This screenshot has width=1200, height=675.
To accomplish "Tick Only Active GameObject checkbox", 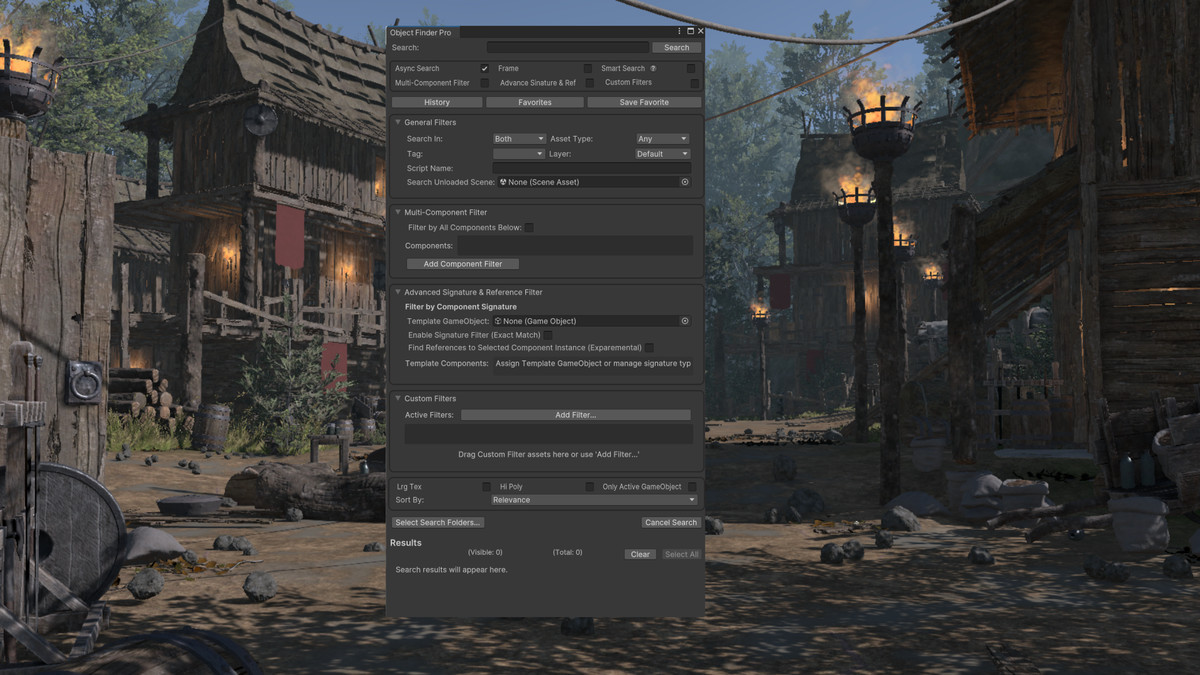I will 692,487.
